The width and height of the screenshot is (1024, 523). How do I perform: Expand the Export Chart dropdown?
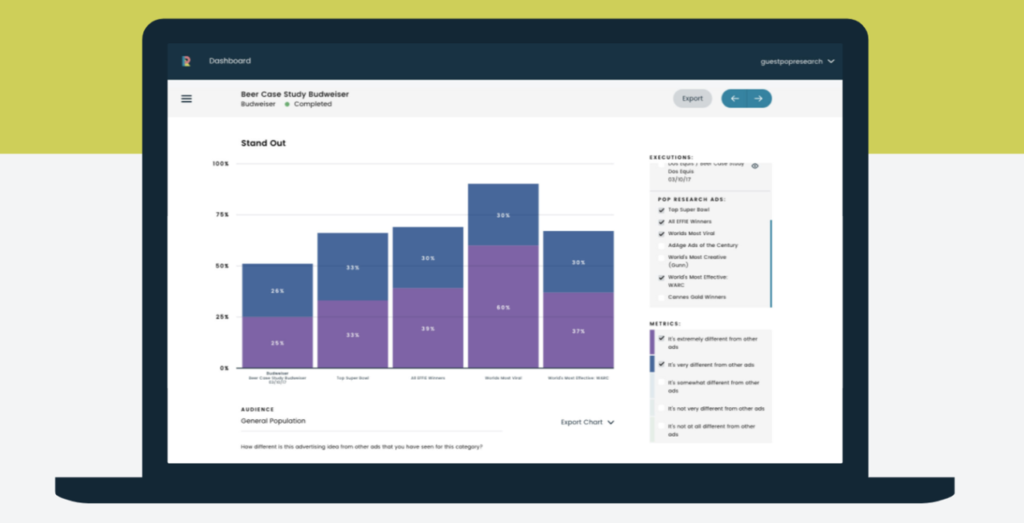[x=587, y=422]
